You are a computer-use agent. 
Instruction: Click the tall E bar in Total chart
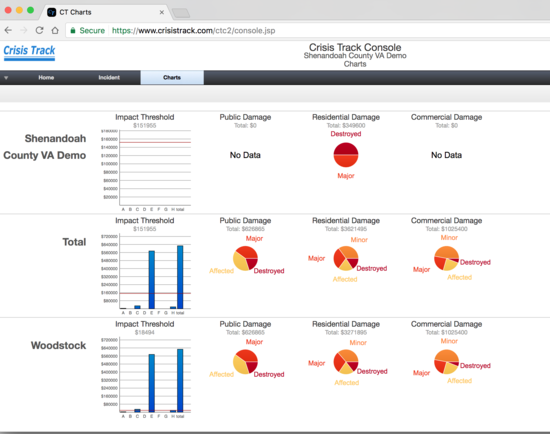(152, 280)
